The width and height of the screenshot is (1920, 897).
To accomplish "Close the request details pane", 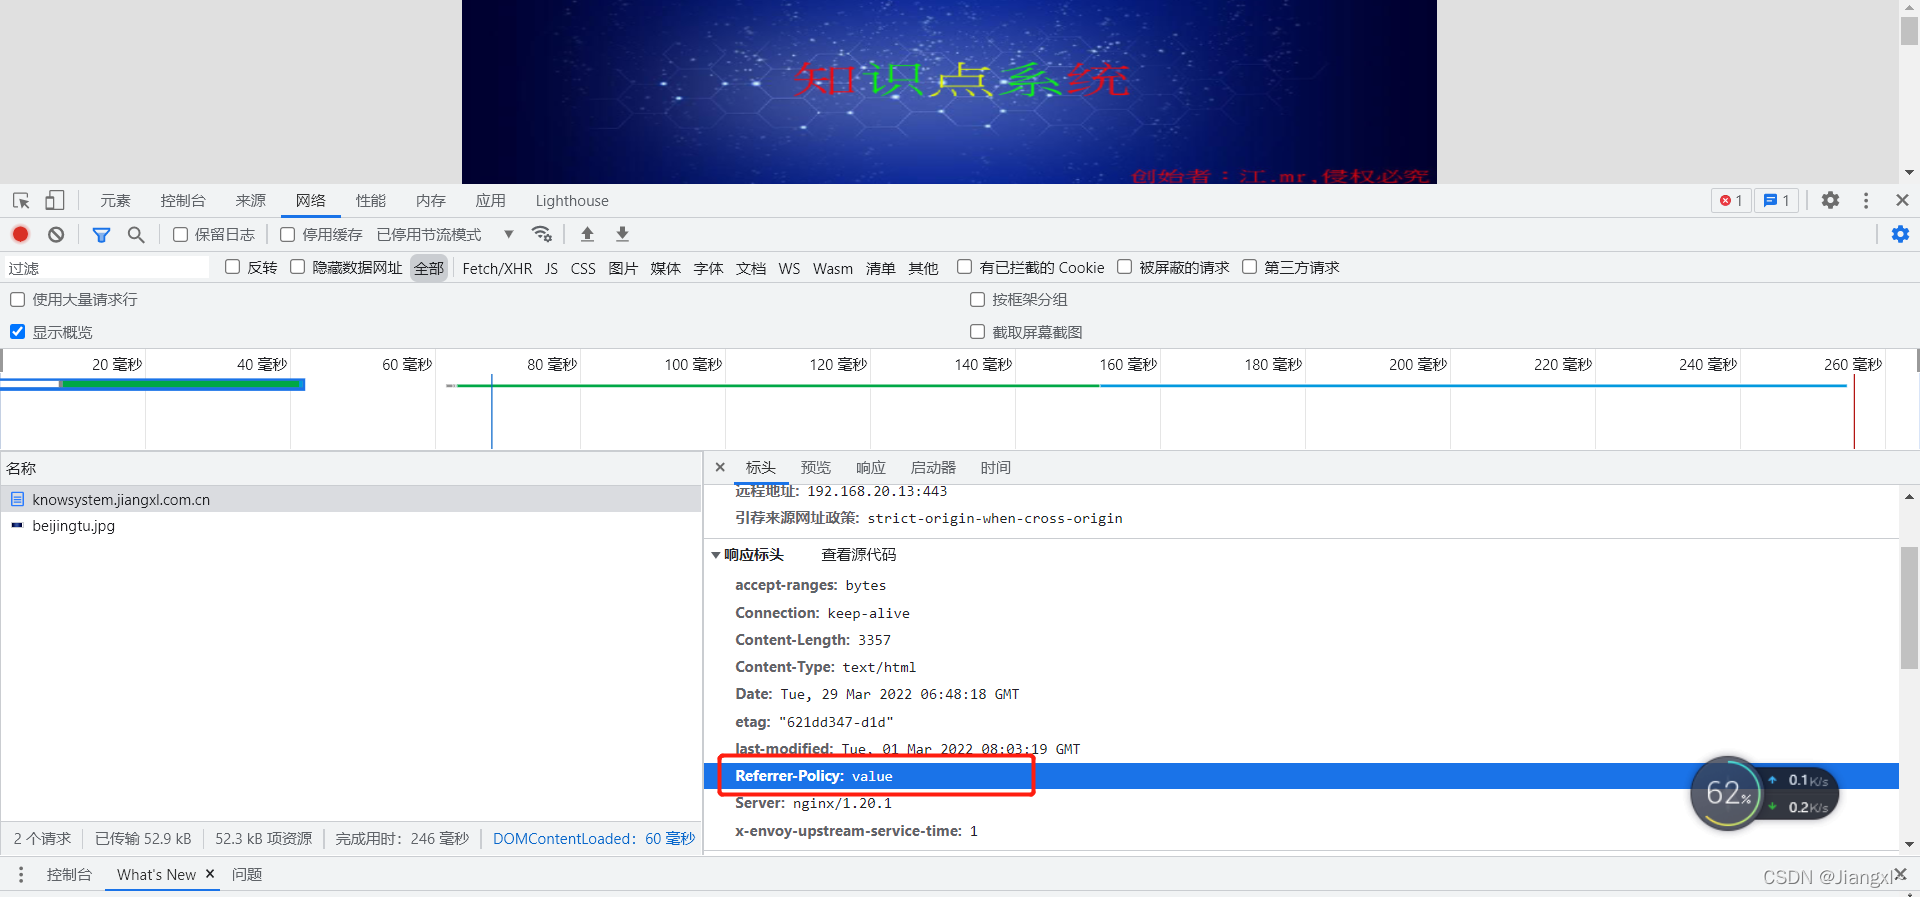I will 720,467.
